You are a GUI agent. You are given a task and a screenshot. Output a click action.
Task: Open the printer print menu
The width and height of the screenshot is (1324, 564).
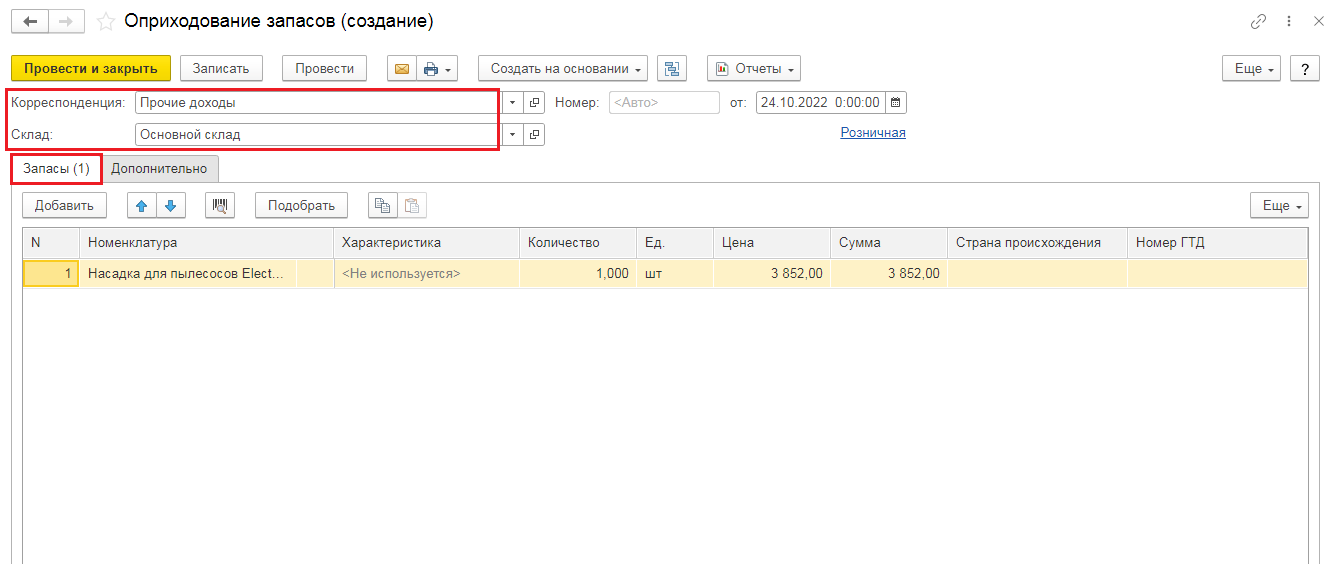click(x=438, y=69)
